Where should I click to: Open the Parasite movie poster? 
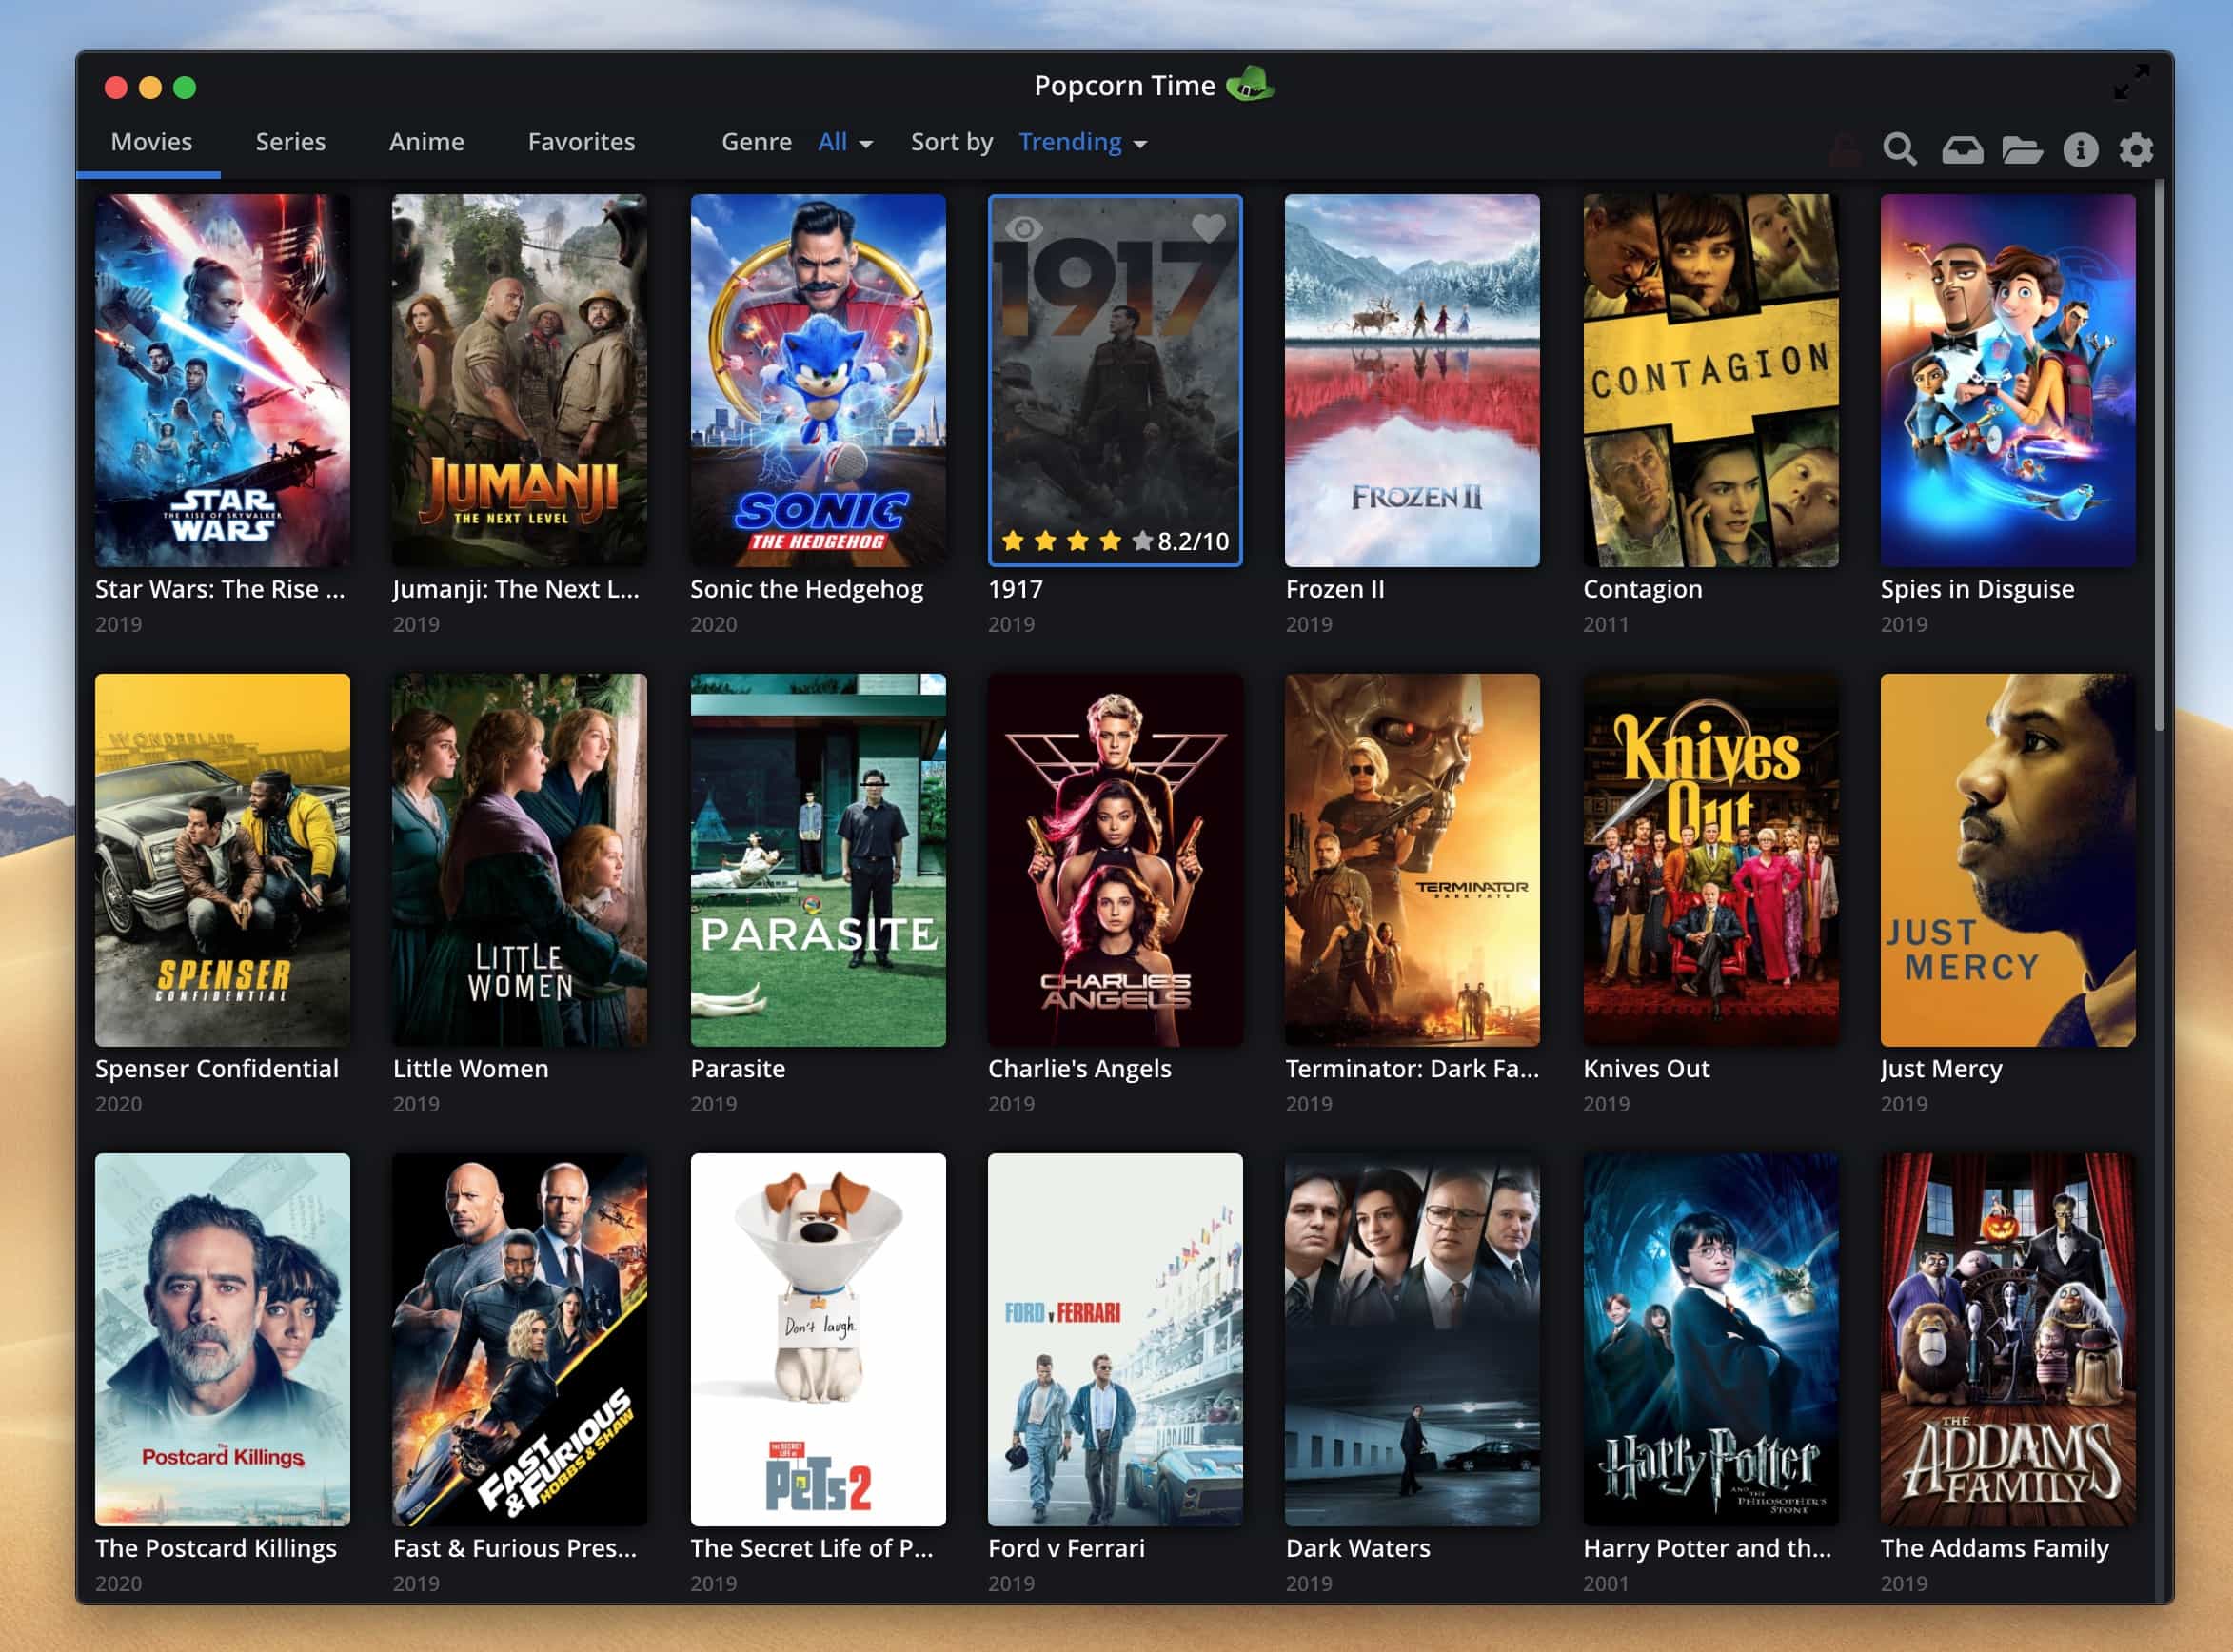[x=817, y=860]
